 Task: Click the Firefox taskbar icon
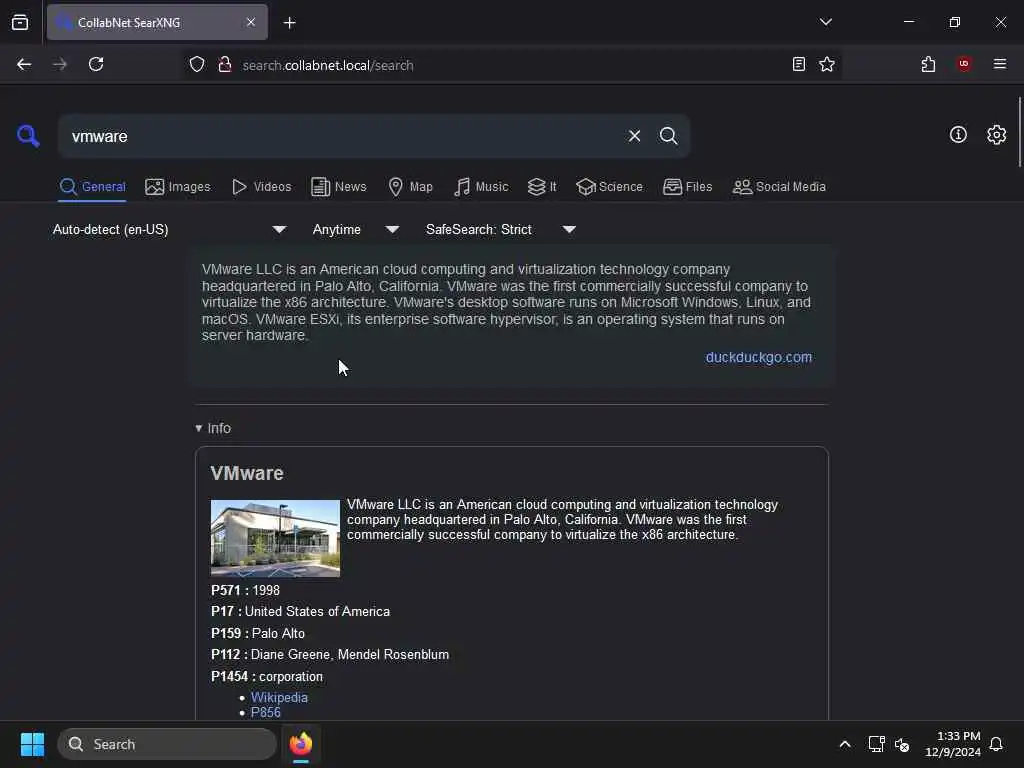pyautogui.click(x=300, y=744)
